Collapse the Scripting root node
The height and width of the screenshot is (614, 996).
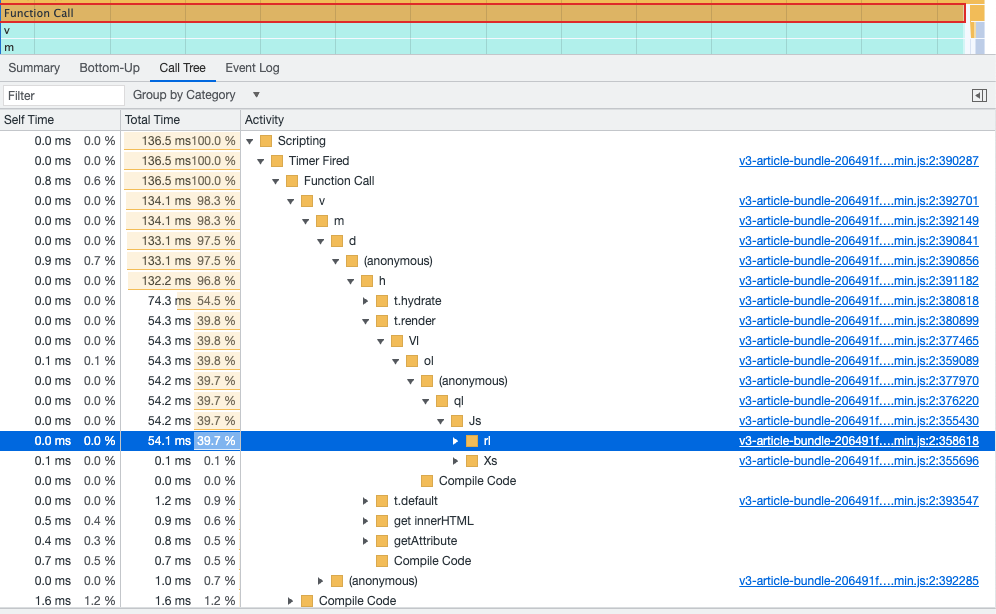tap(250, 141)
